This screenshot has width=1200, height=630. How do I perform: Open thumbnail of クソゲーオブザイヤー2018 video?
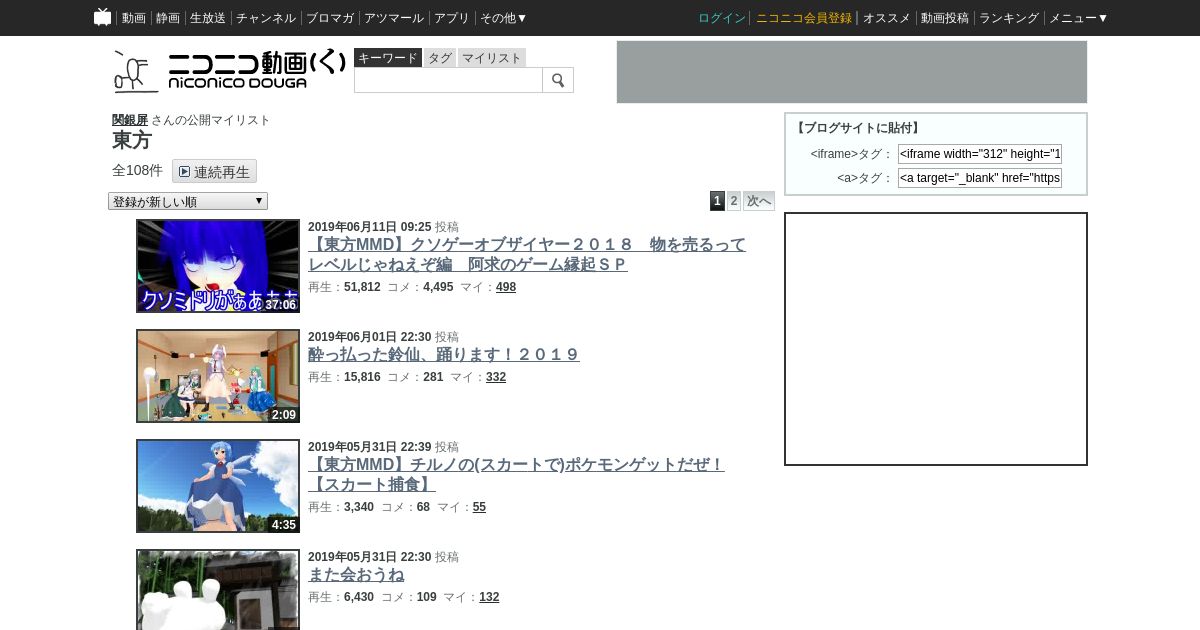click(x=218, y=266)
